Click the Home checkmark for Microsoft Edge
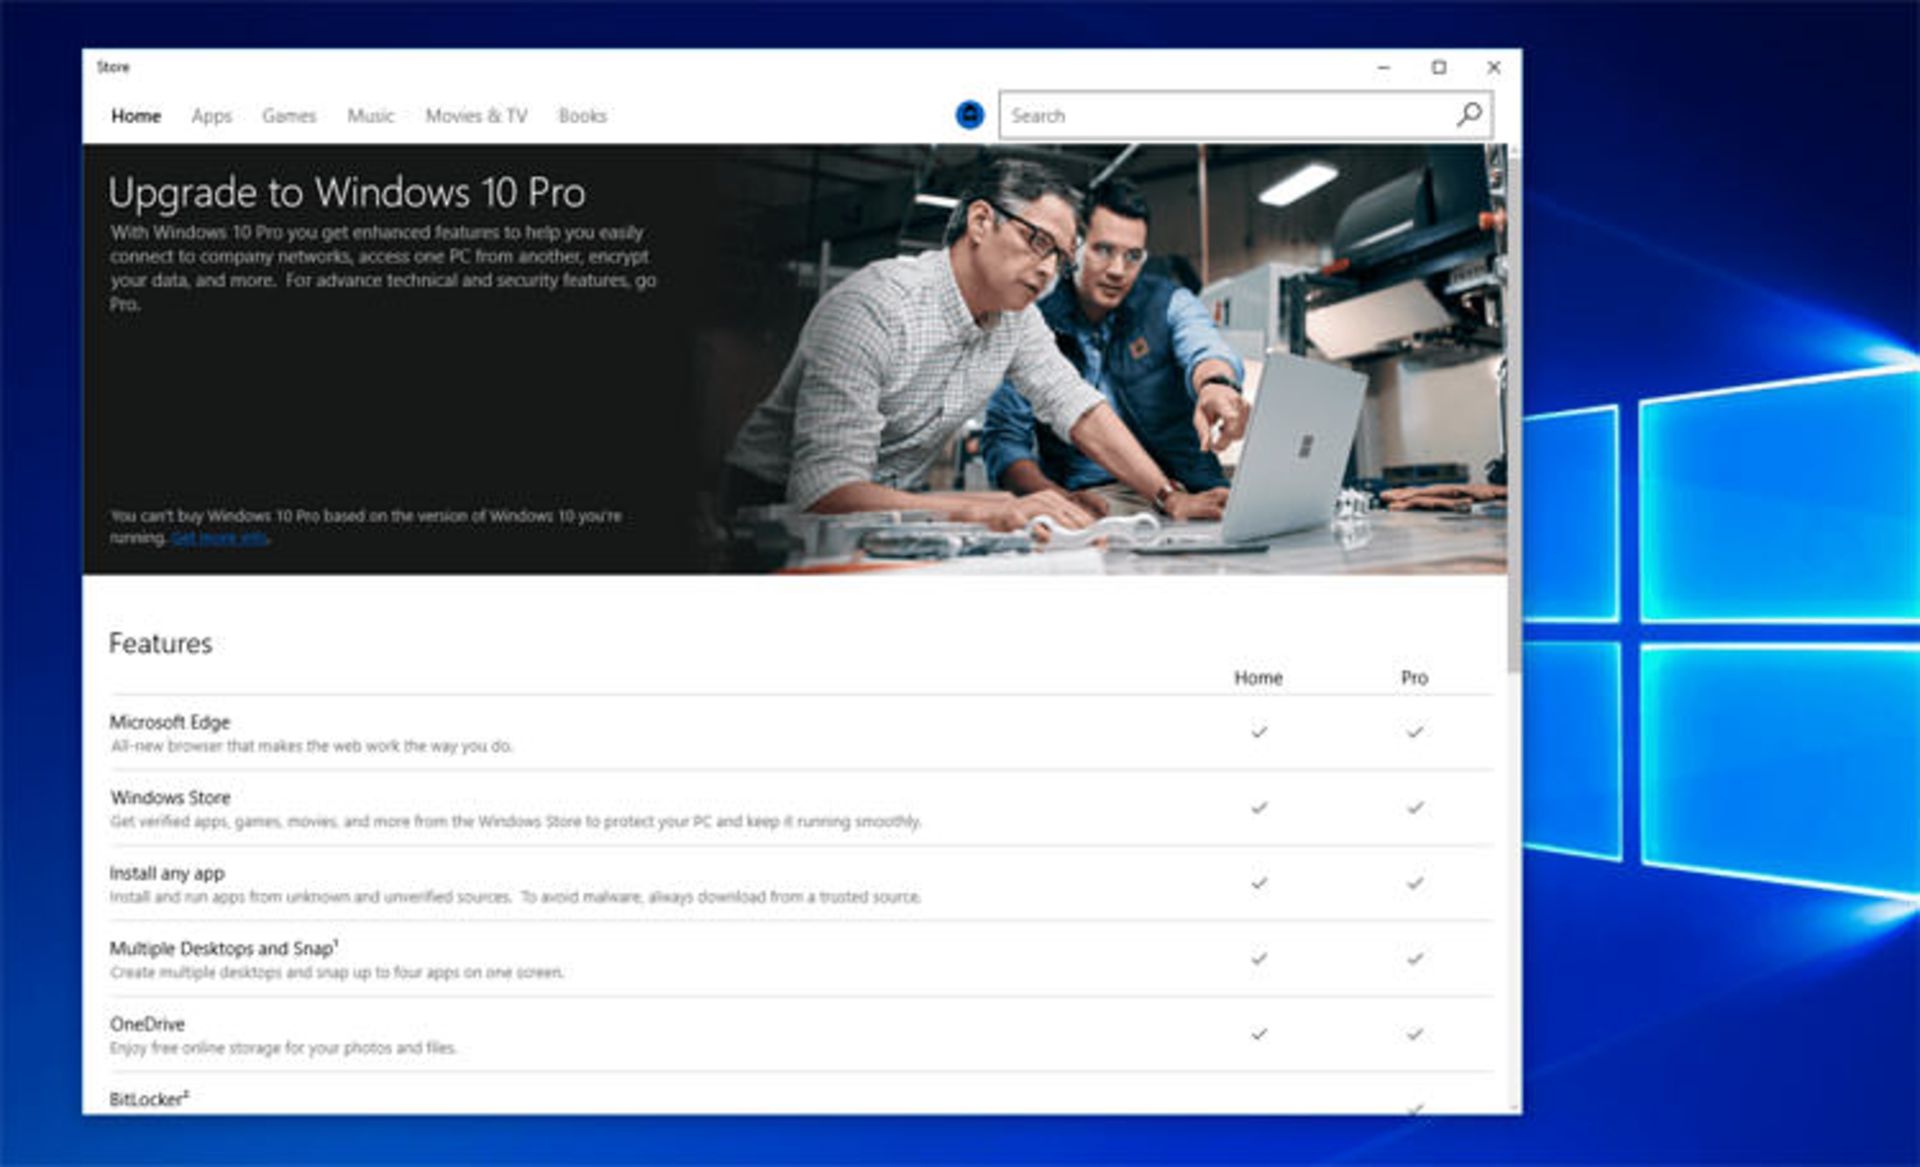The image size is (1920, 1167). coord(1259,732)
